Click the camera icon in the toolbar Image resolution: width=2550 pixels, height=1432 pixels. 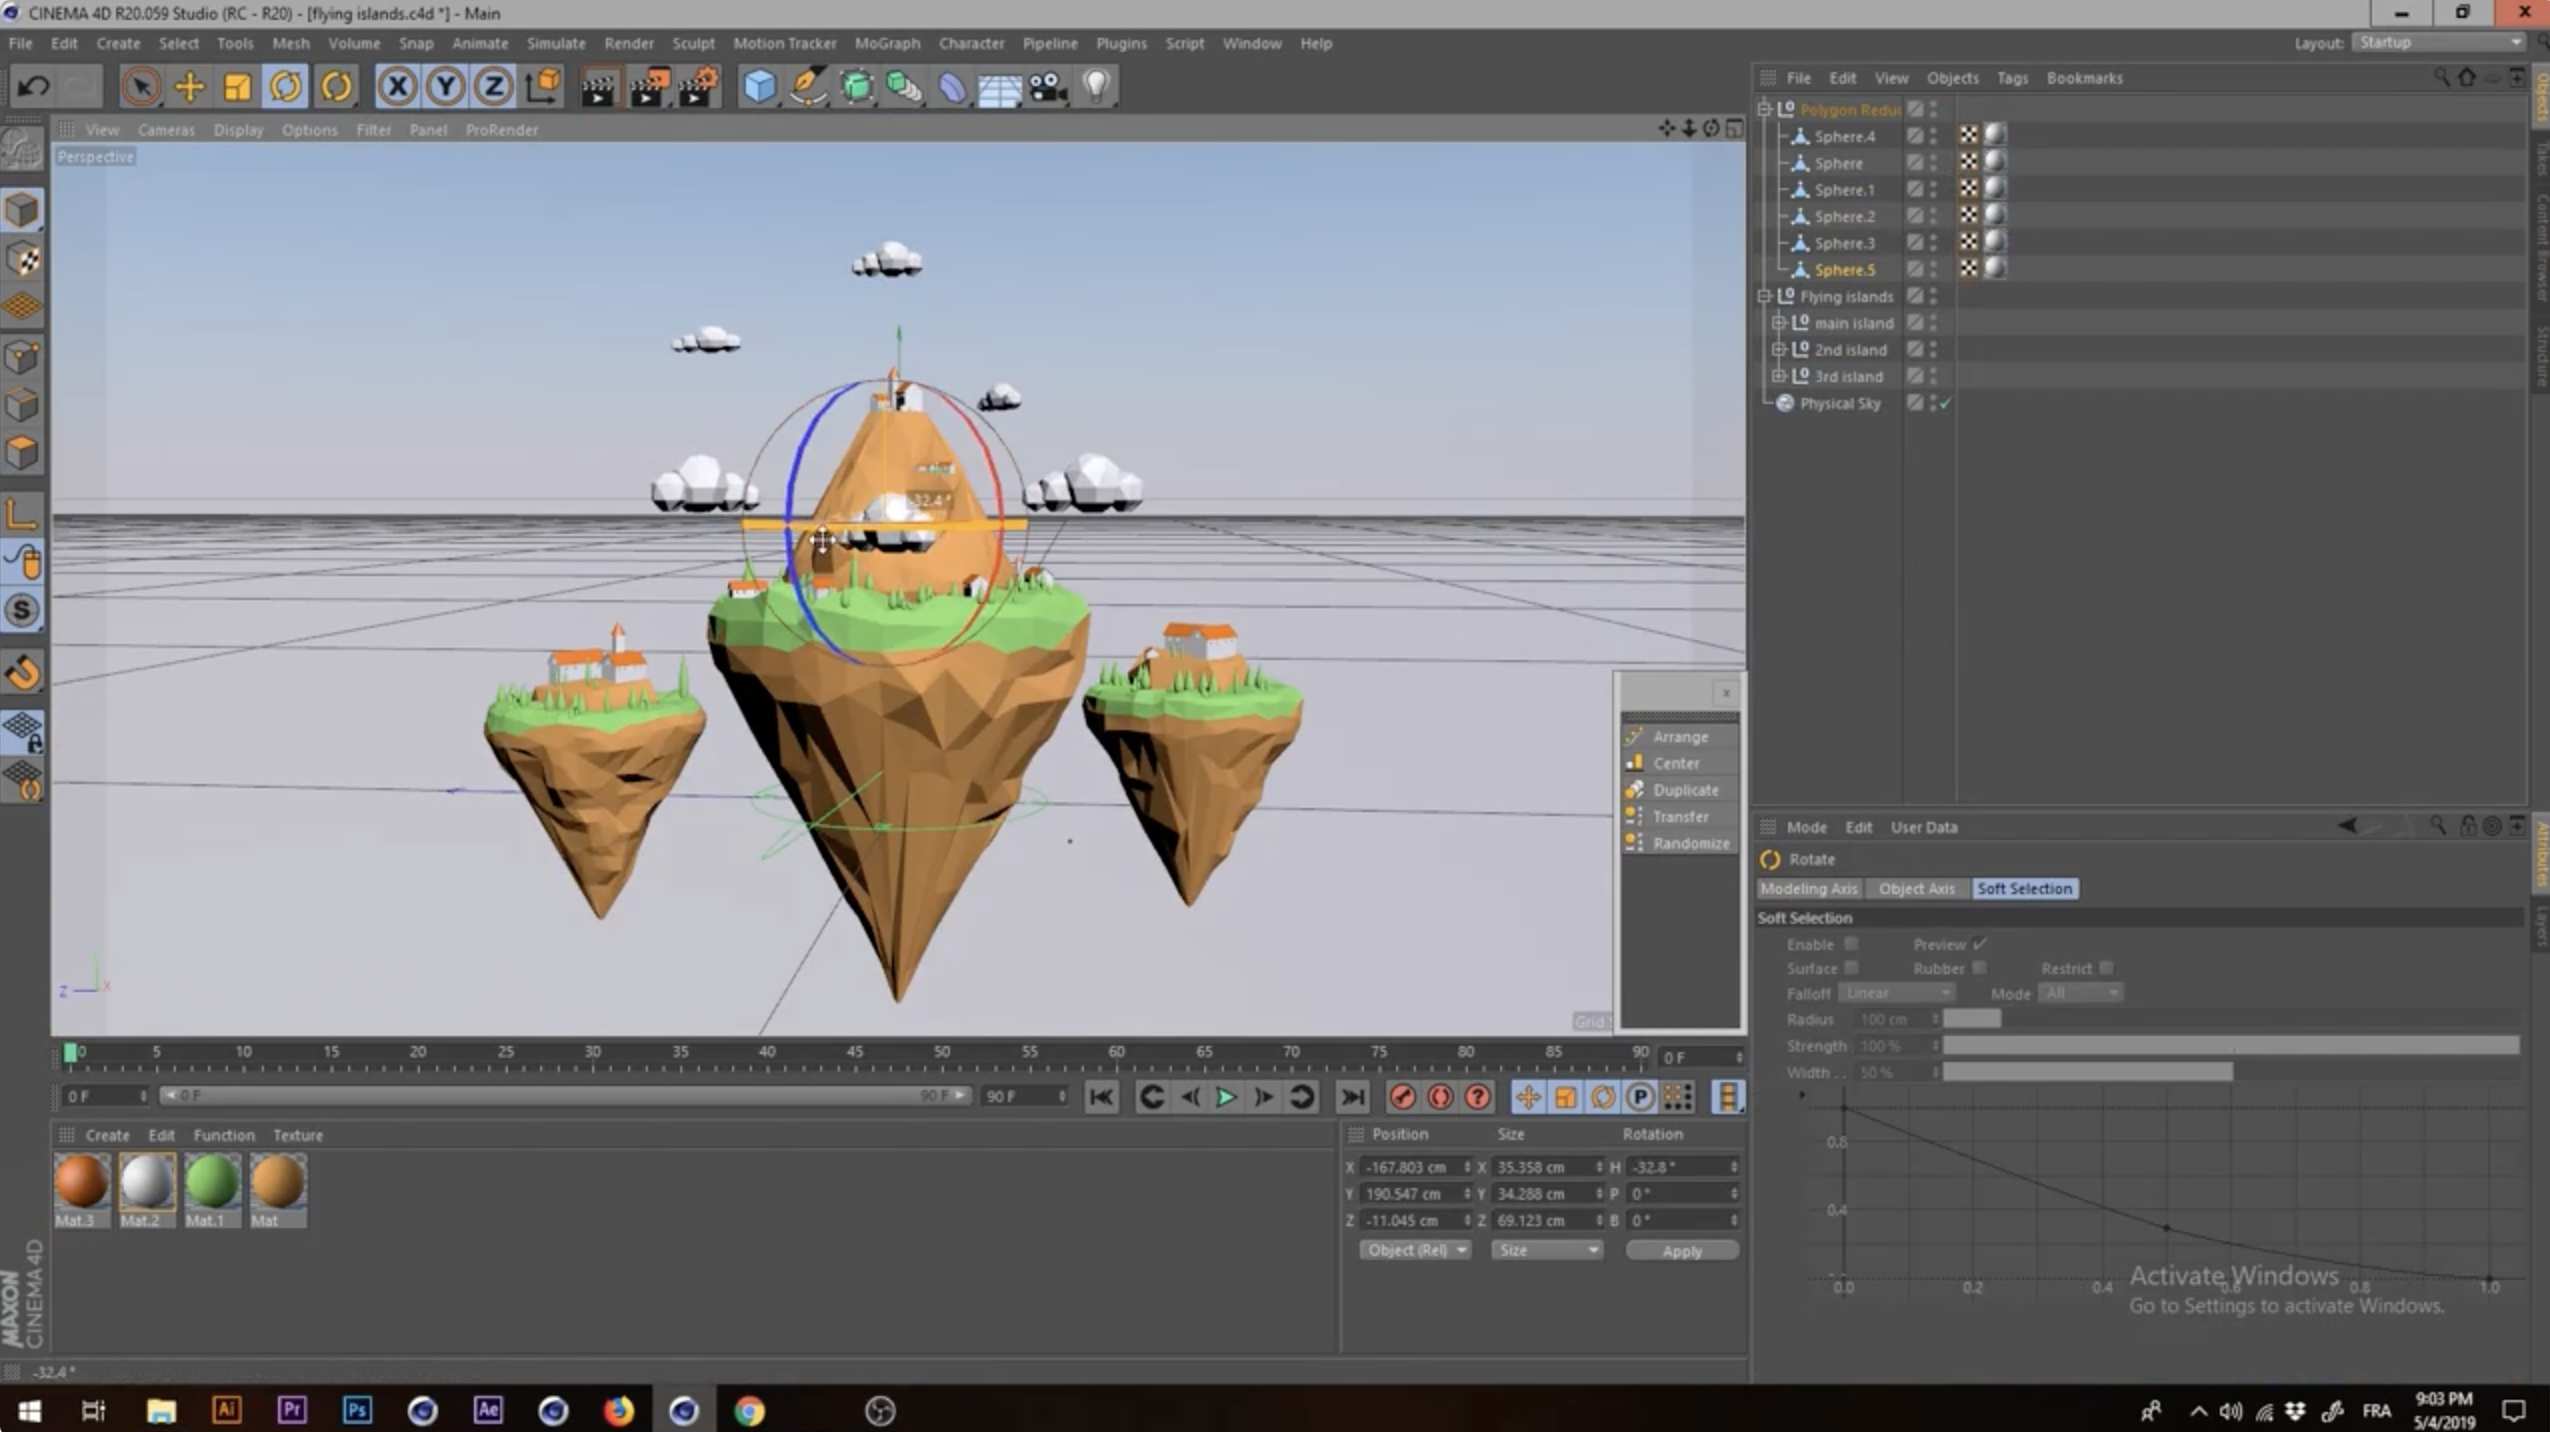[1047, 87]
